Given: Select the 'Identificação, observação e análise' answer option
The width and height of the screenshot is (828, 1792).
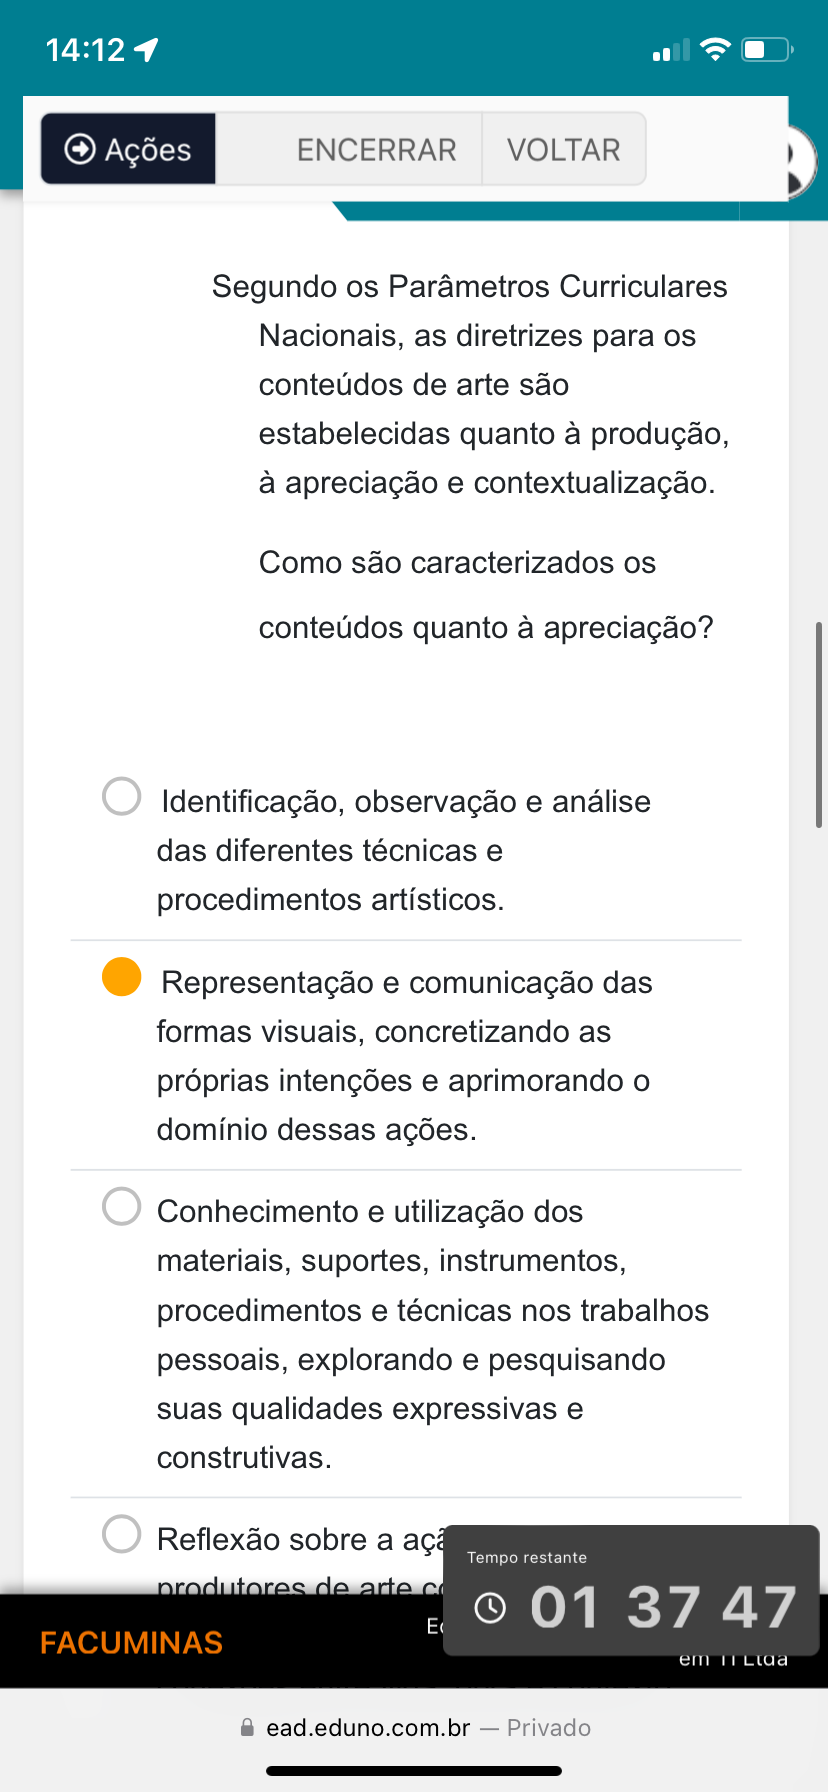Looking at the screenshot, I should point(122,797).
